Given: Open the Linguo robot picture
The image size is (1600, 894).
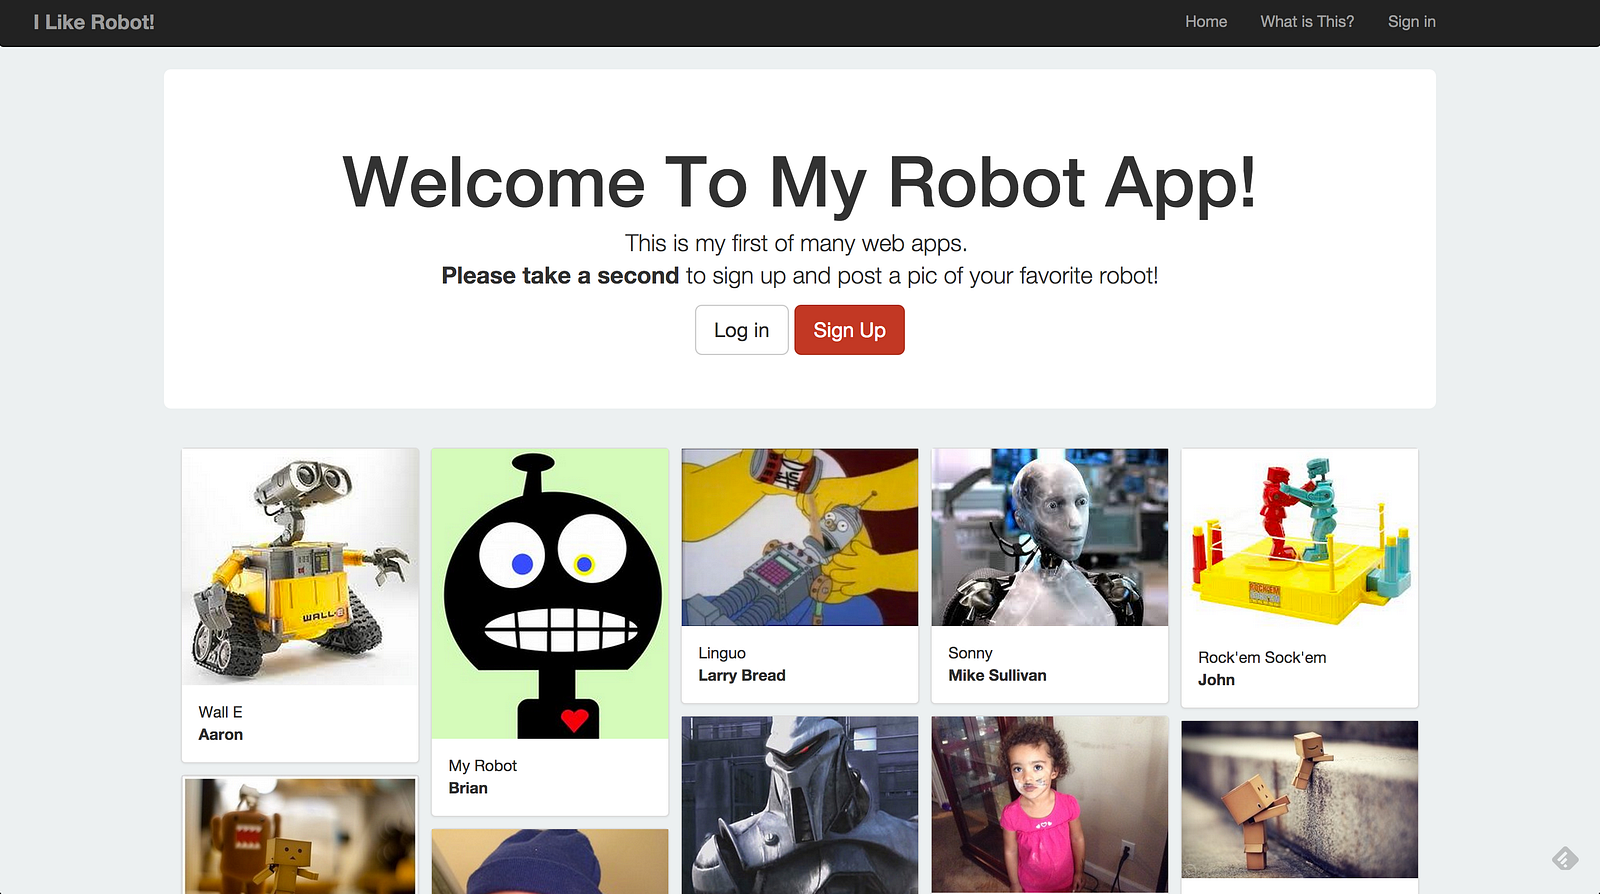Looking at the screenshot, I should click(x=800, y=537).
